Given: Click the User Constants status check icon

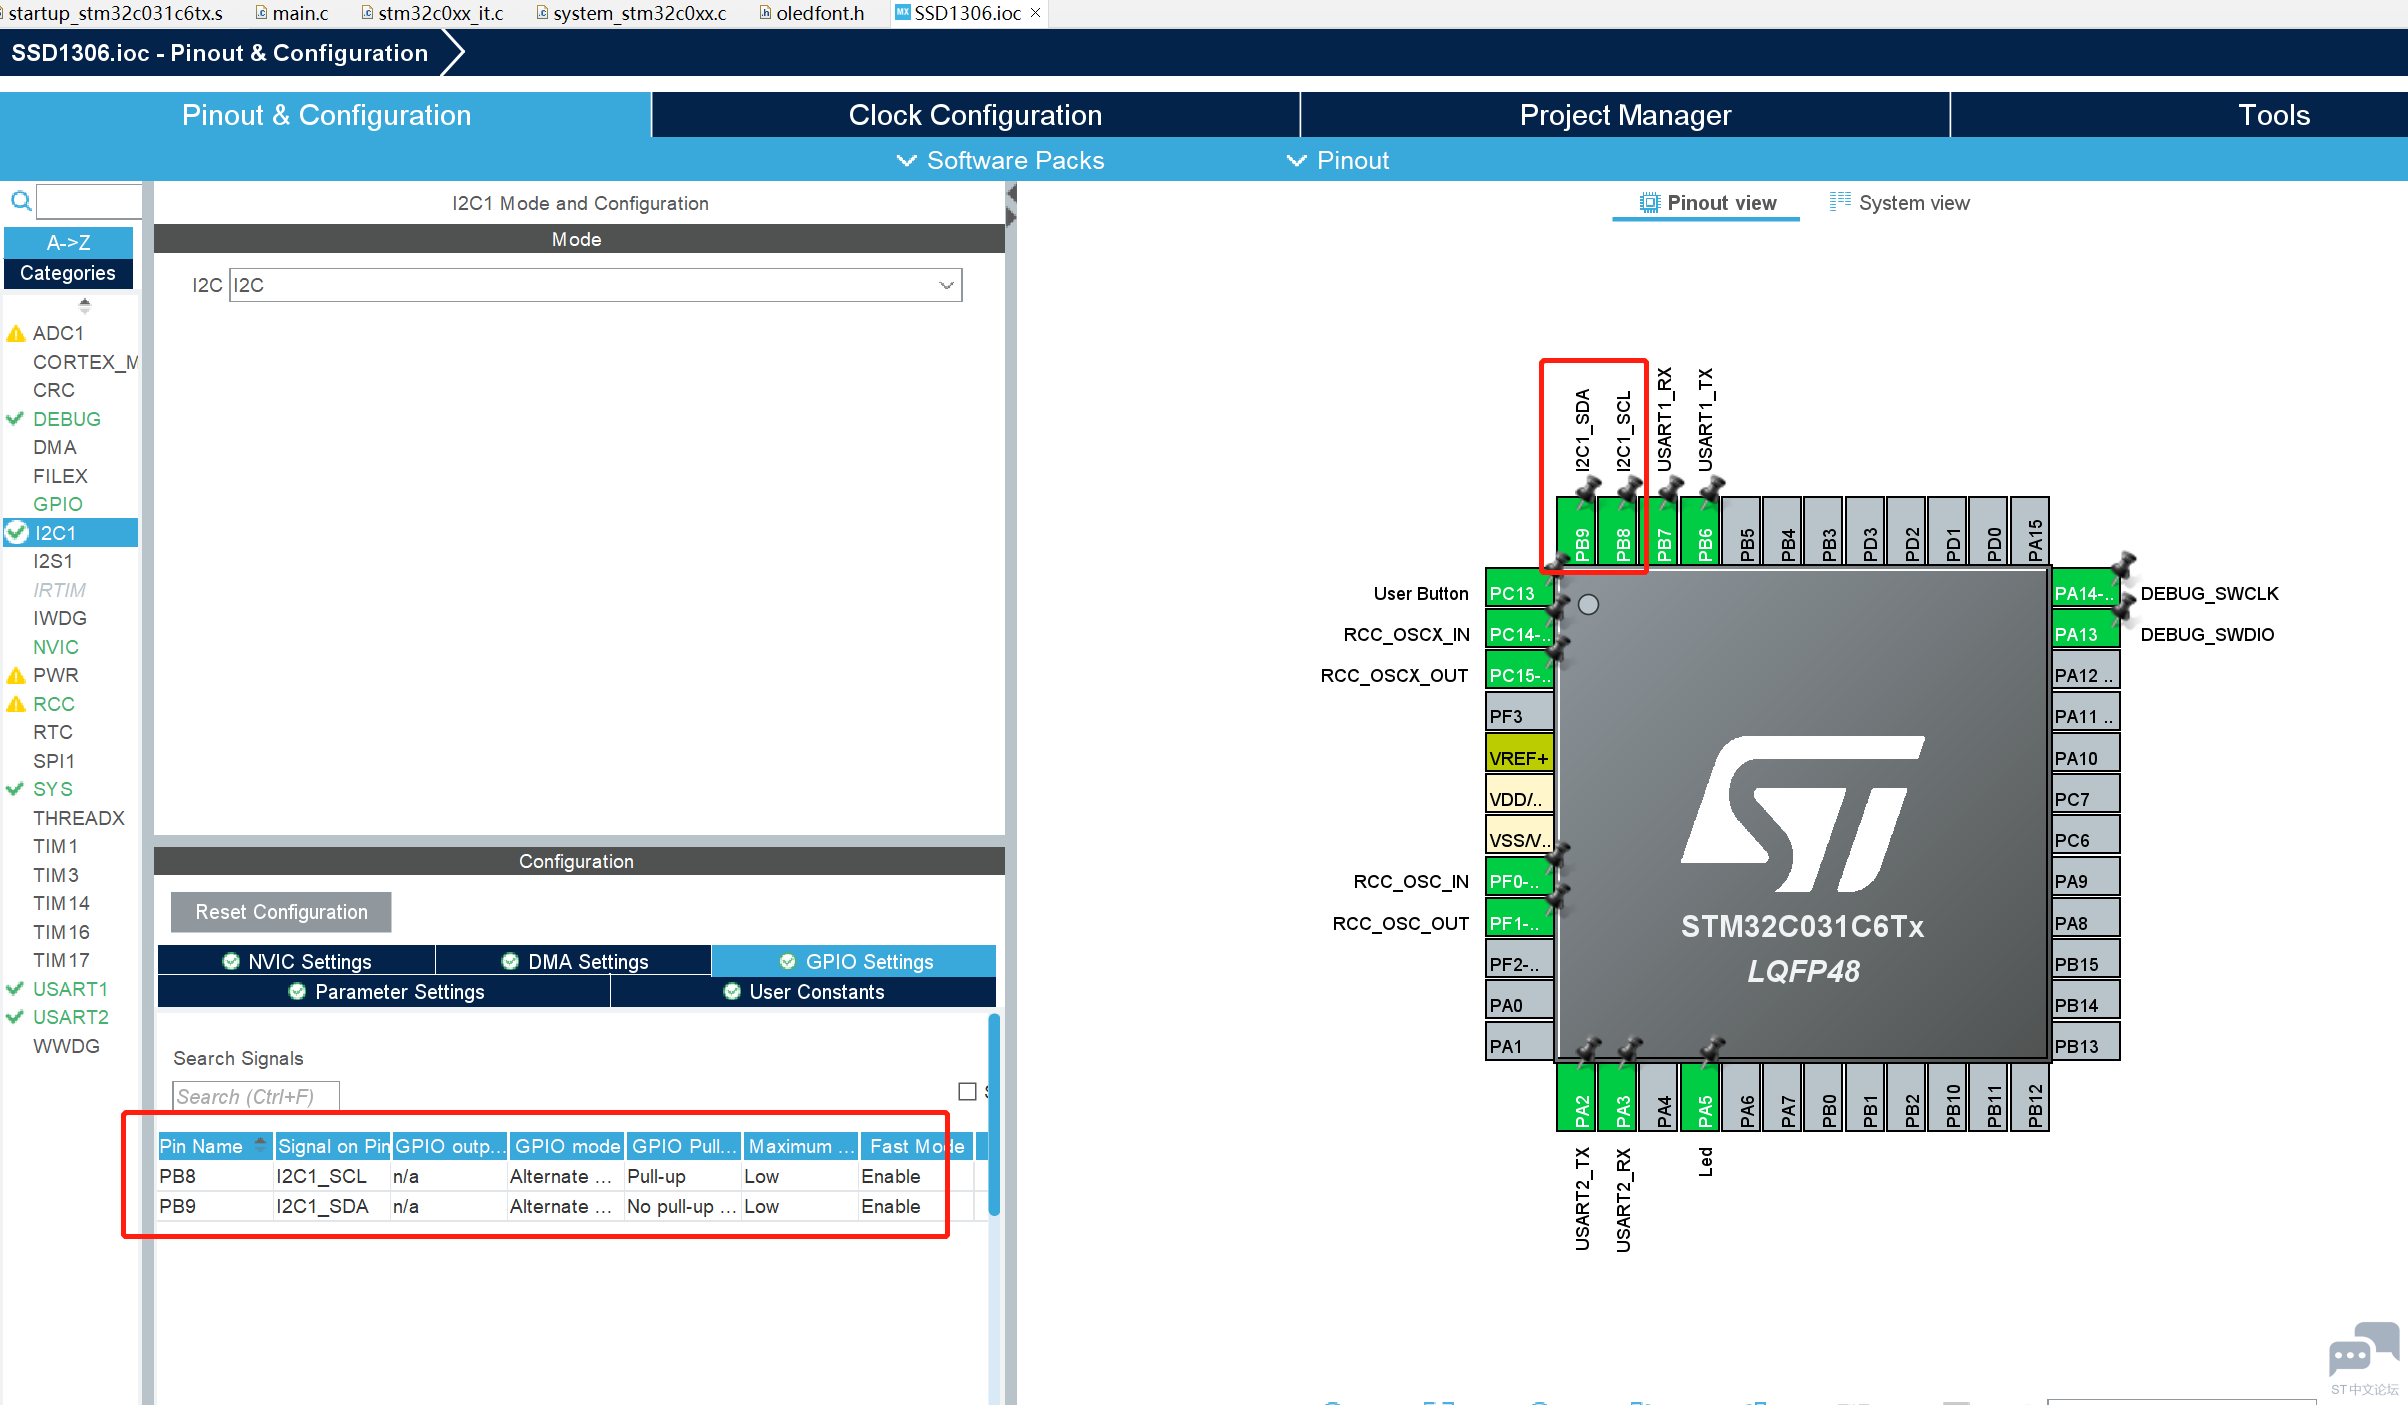Looking at the screenshot, I should [732, 991].
